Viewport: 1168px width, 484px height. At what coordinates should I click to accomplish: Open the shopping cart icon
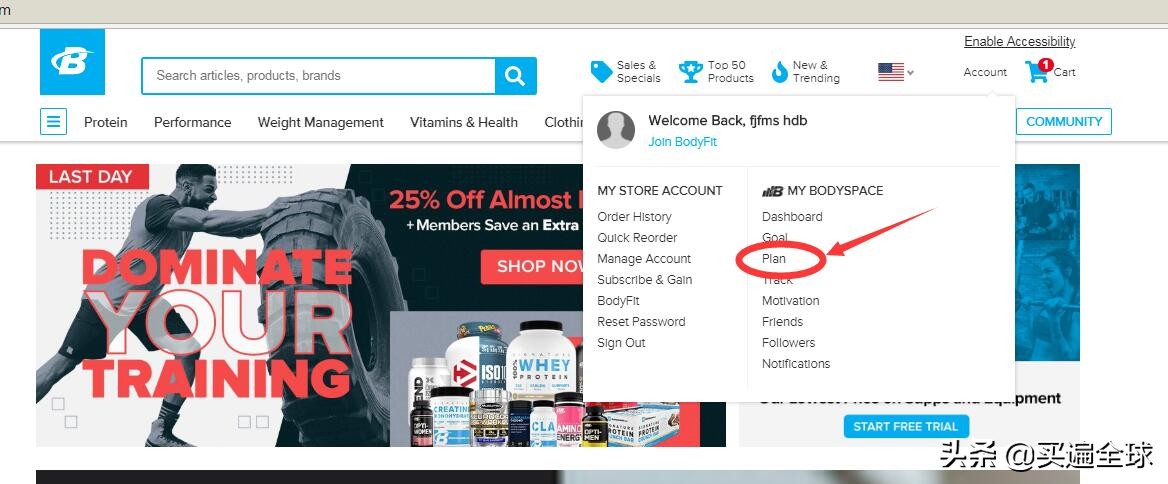coord(1038,71)
